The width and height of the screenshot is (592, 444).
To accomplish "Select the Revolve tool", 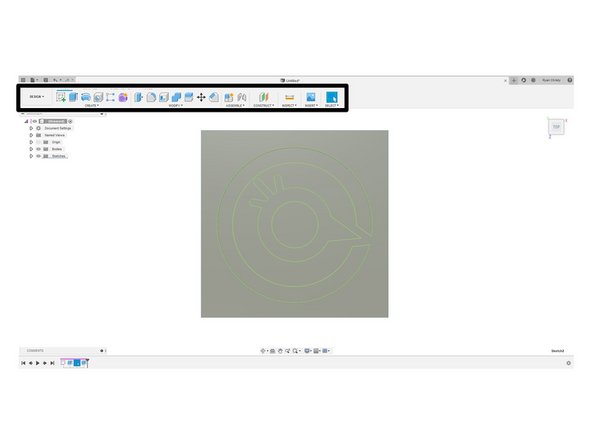I will click(86, 97).
